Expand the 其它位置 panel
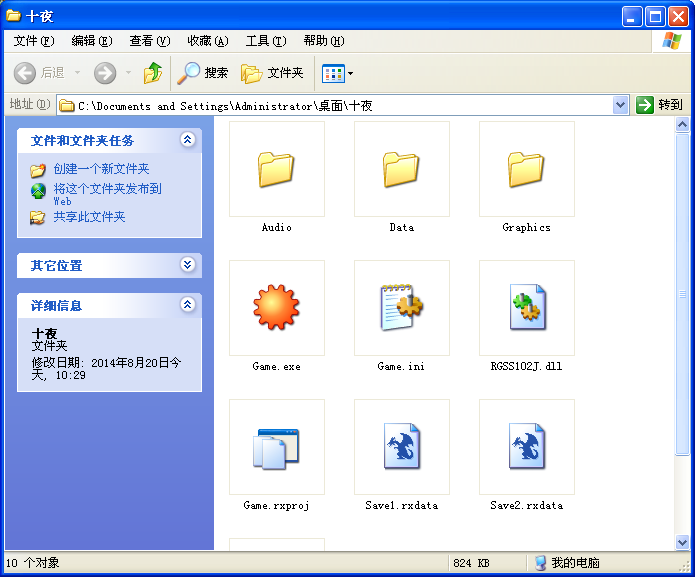Image resolution: width=695 pixels, height=577 pixels. 187,265
